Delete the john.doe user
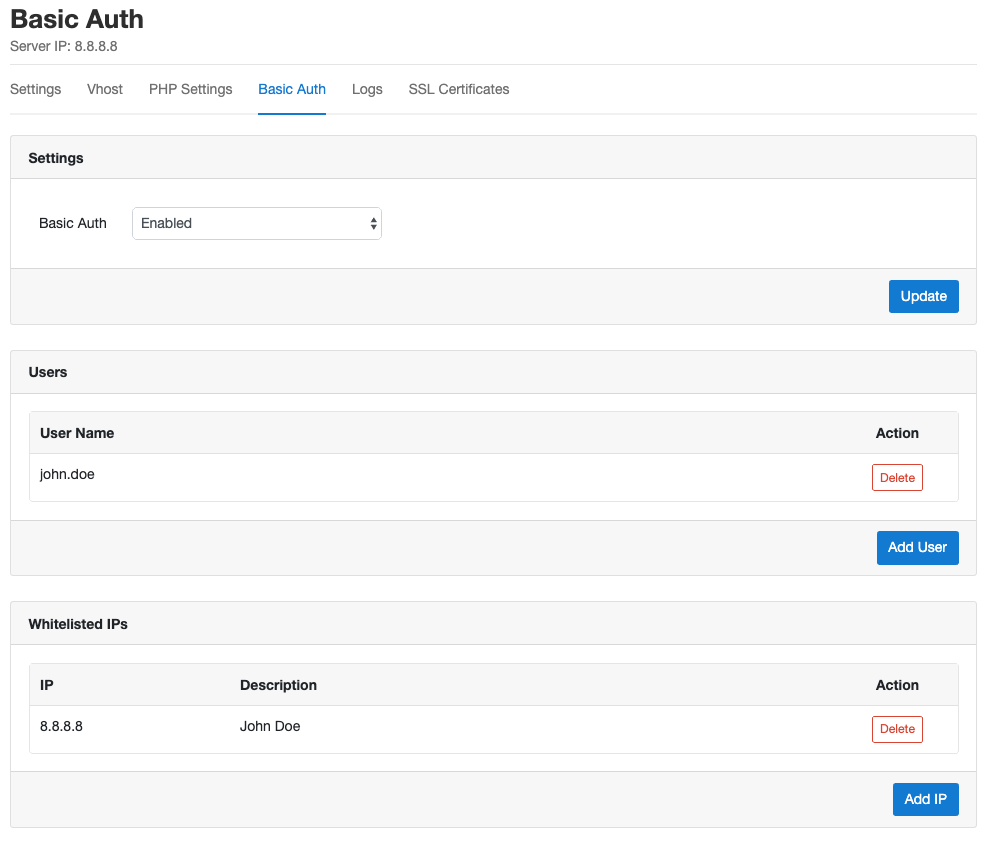989x845 pixels. pos(897,477)
